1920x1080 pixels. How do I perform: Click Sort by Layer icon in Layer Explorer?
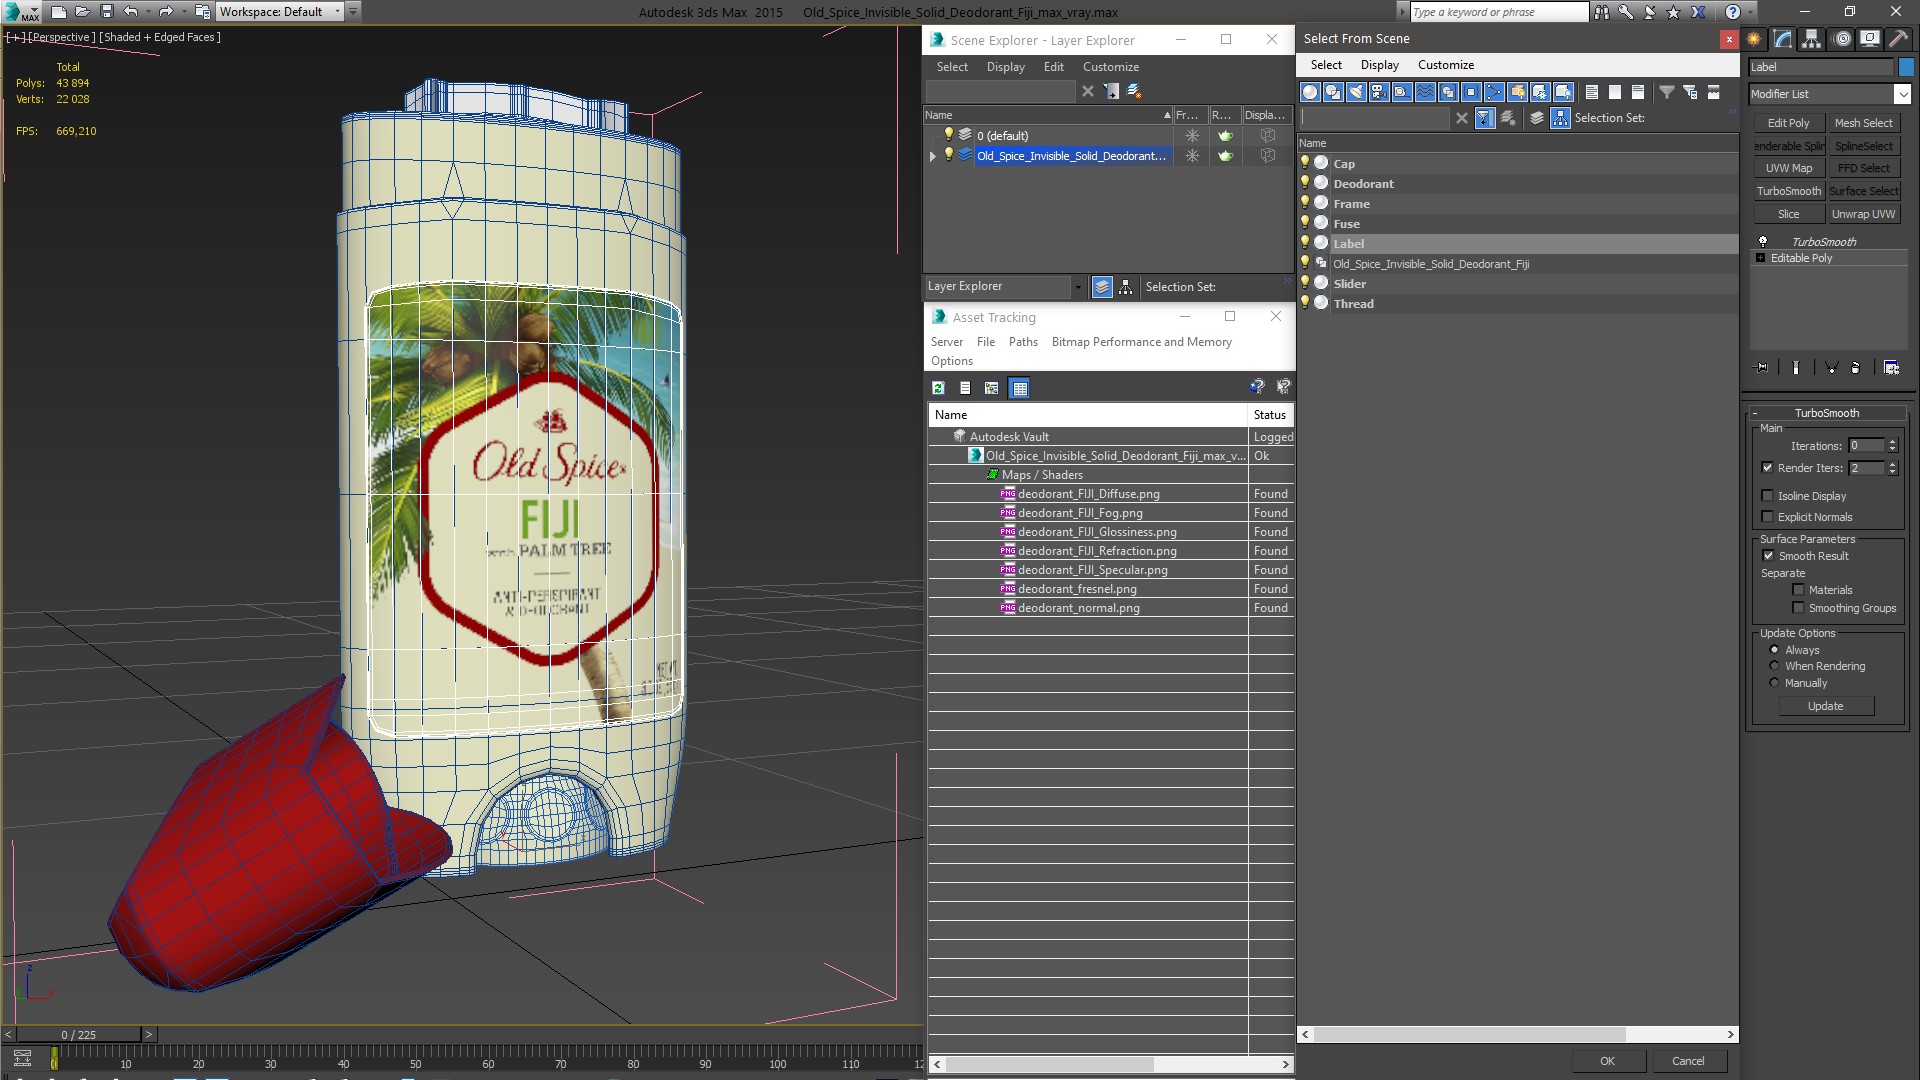[x=1102, y=287]
